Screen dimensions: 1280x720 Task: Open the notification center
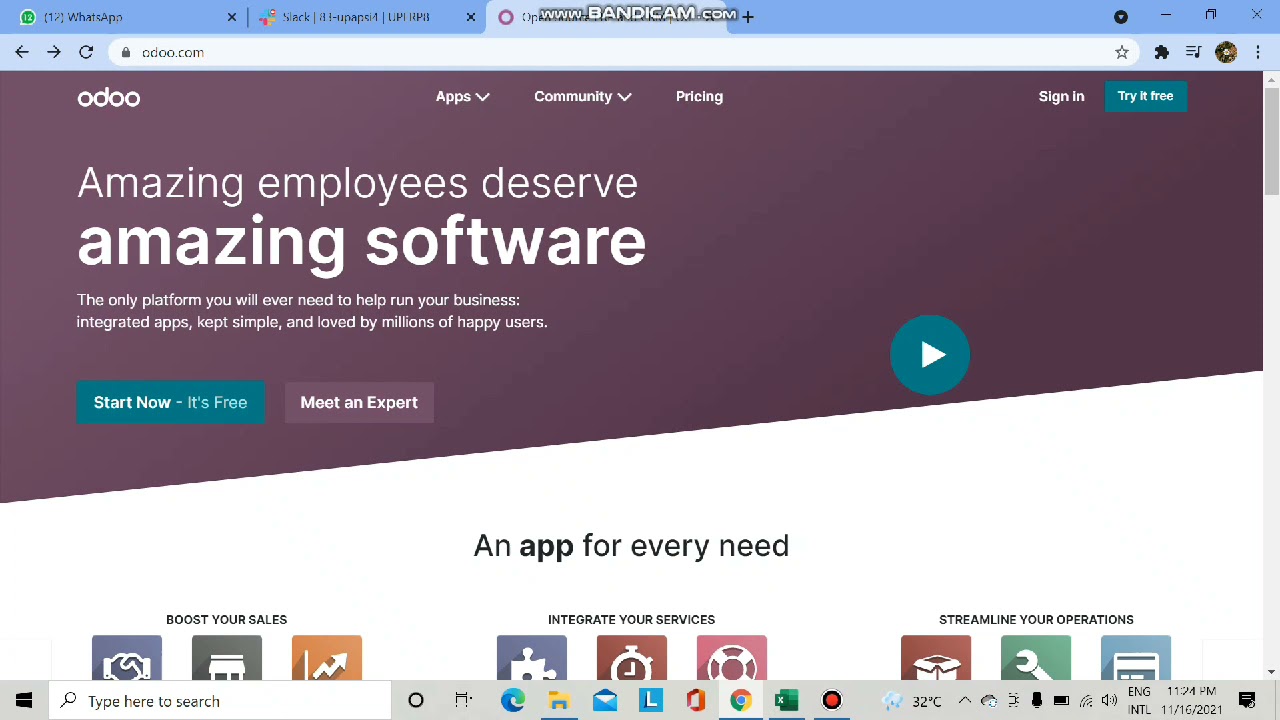pyautogui.click(x=1247, y=701)
